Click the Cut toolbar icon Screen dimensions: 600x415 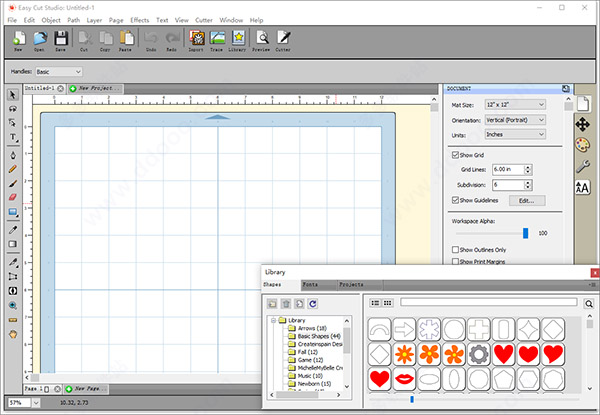[84, 41]
